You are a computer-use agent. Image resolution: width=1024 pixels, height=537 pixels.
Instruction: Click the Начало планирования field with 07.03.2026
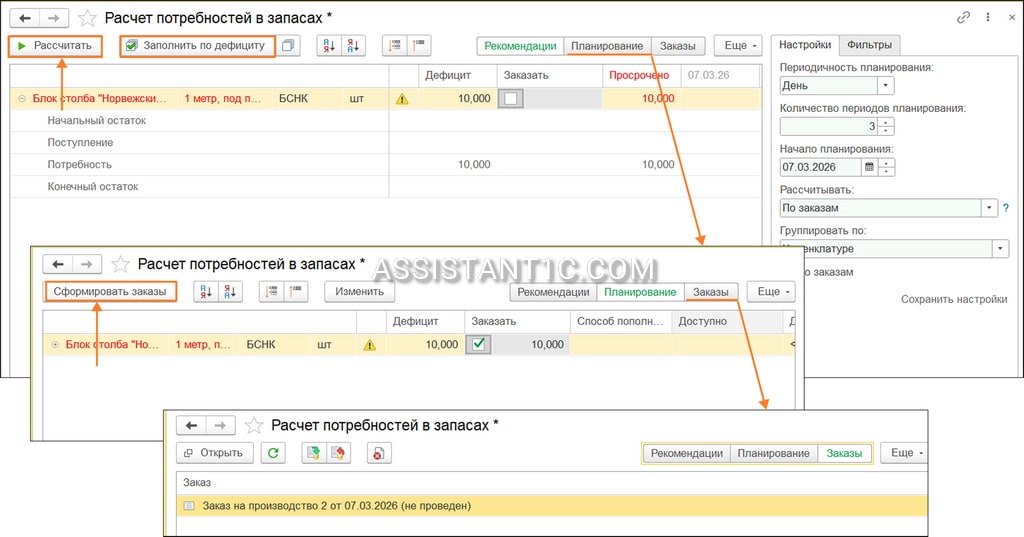click(821, 167)
